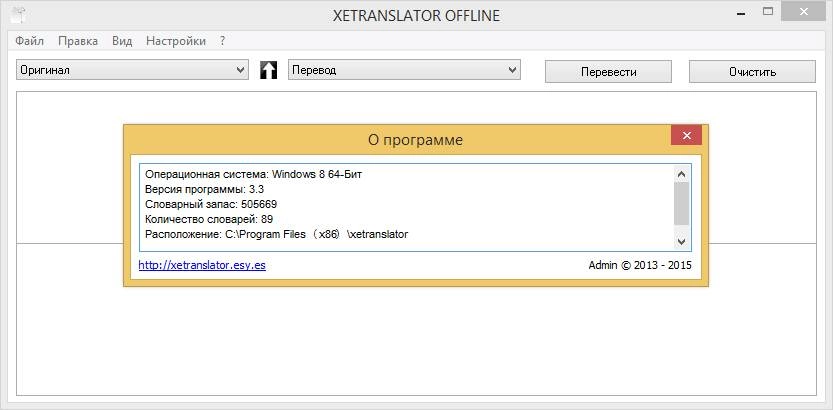Expand the Перевод language dropdown
Image resolution: width=833 pixels, height=410 pixels.
(x=404, y=70)
